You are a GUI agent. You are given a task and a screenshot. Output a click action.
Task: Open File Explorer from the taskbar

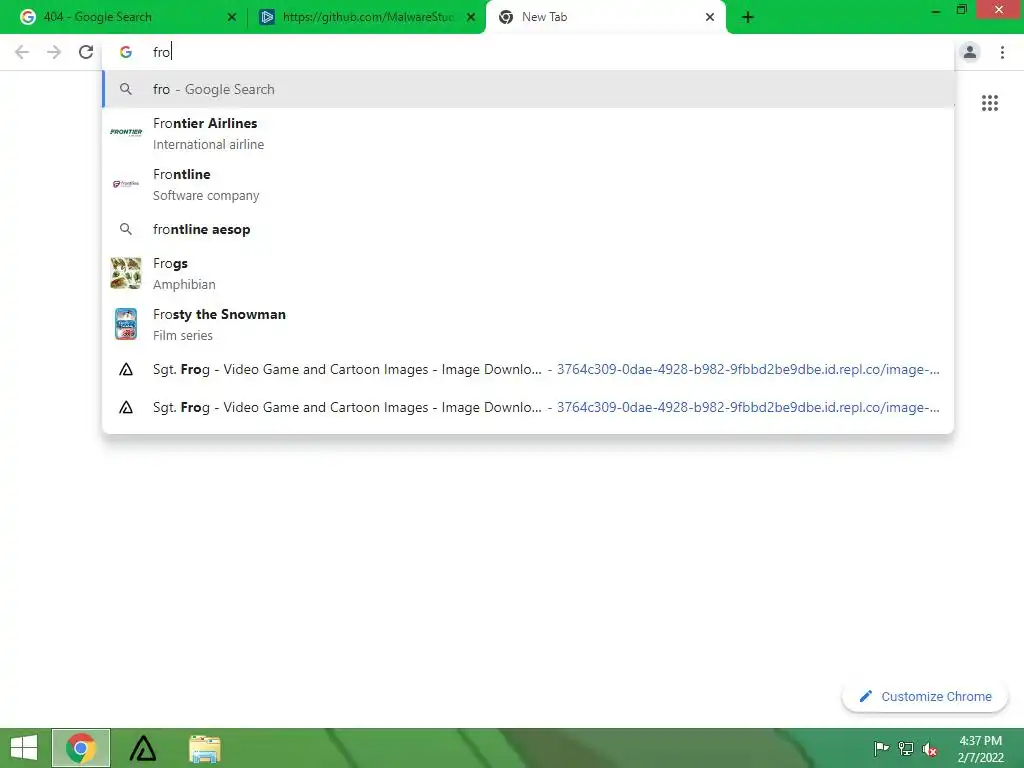[204, 748]
